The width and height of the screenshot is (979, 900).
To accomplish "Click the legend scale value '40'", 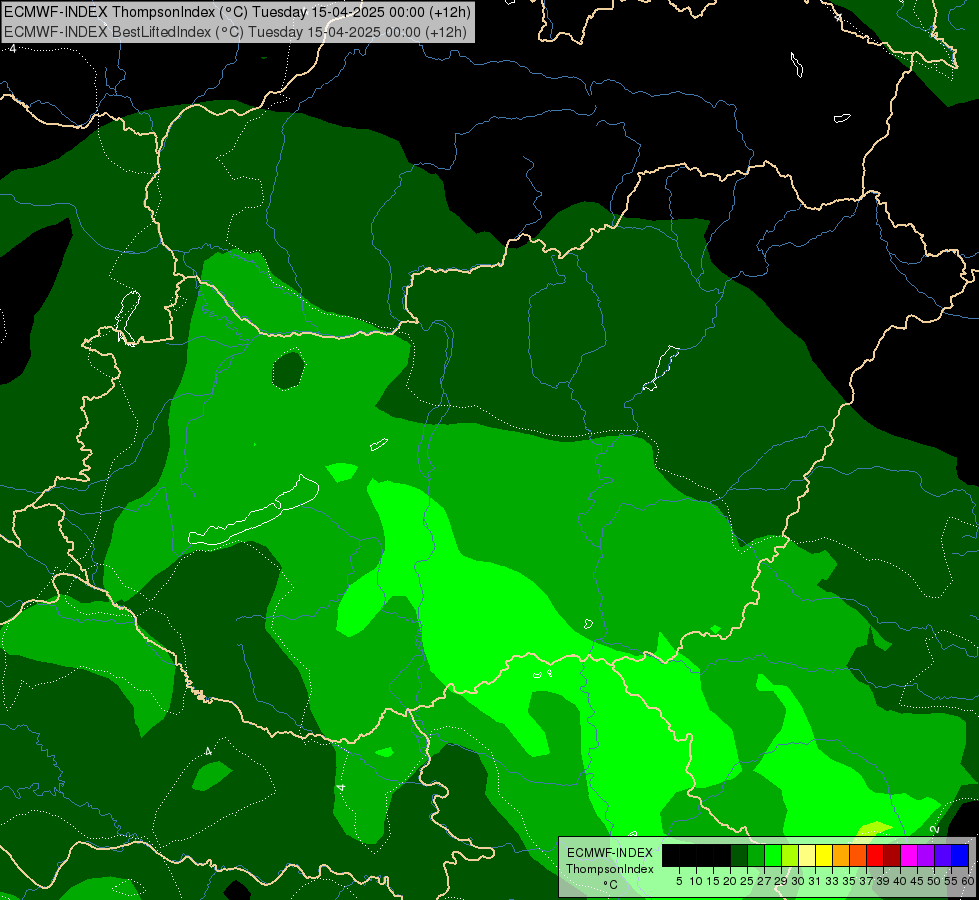I will point(900,881).
